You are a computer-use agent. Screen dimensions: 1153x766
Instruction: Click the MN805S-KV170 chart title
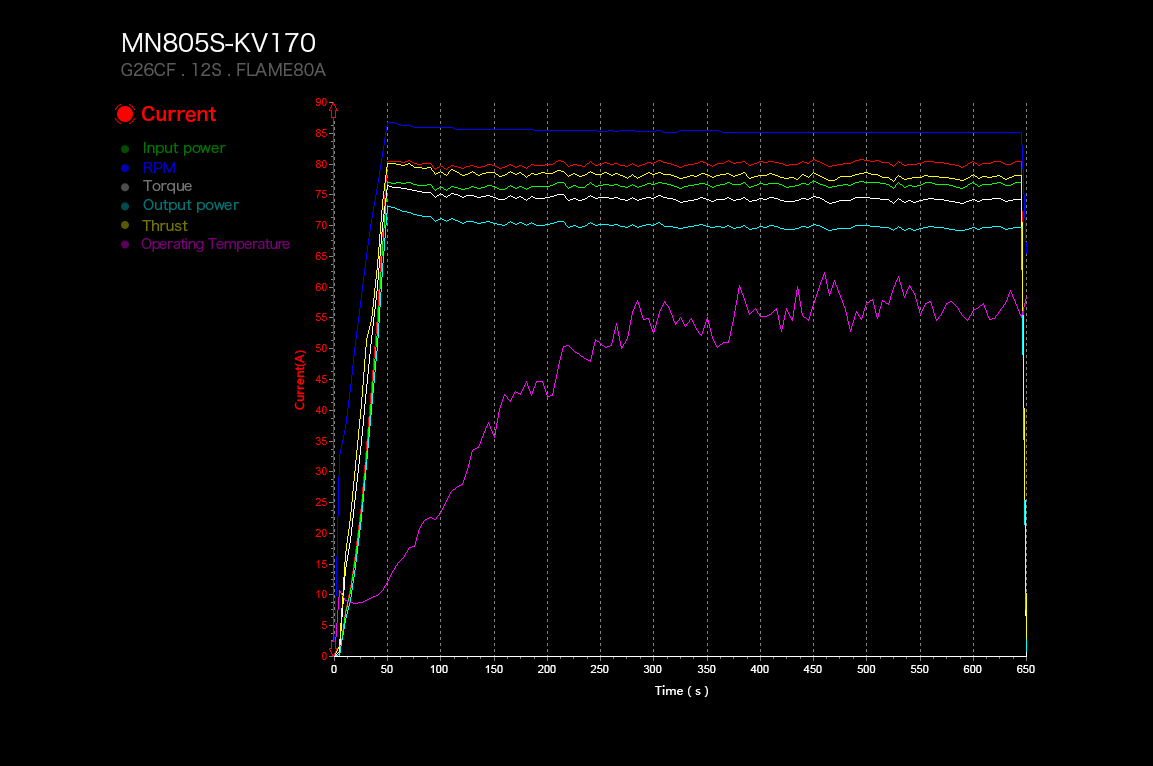pyautogui.click(x=218, y=43)
